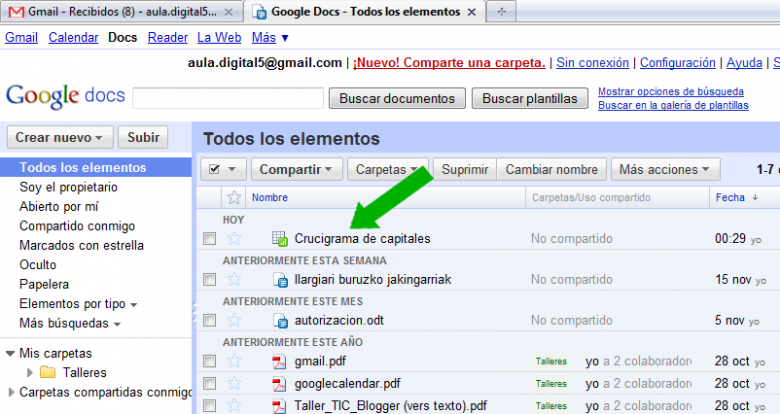Select Oculto in sidebar
This screenshot has height=414, width=780.
tap(38, 265)
